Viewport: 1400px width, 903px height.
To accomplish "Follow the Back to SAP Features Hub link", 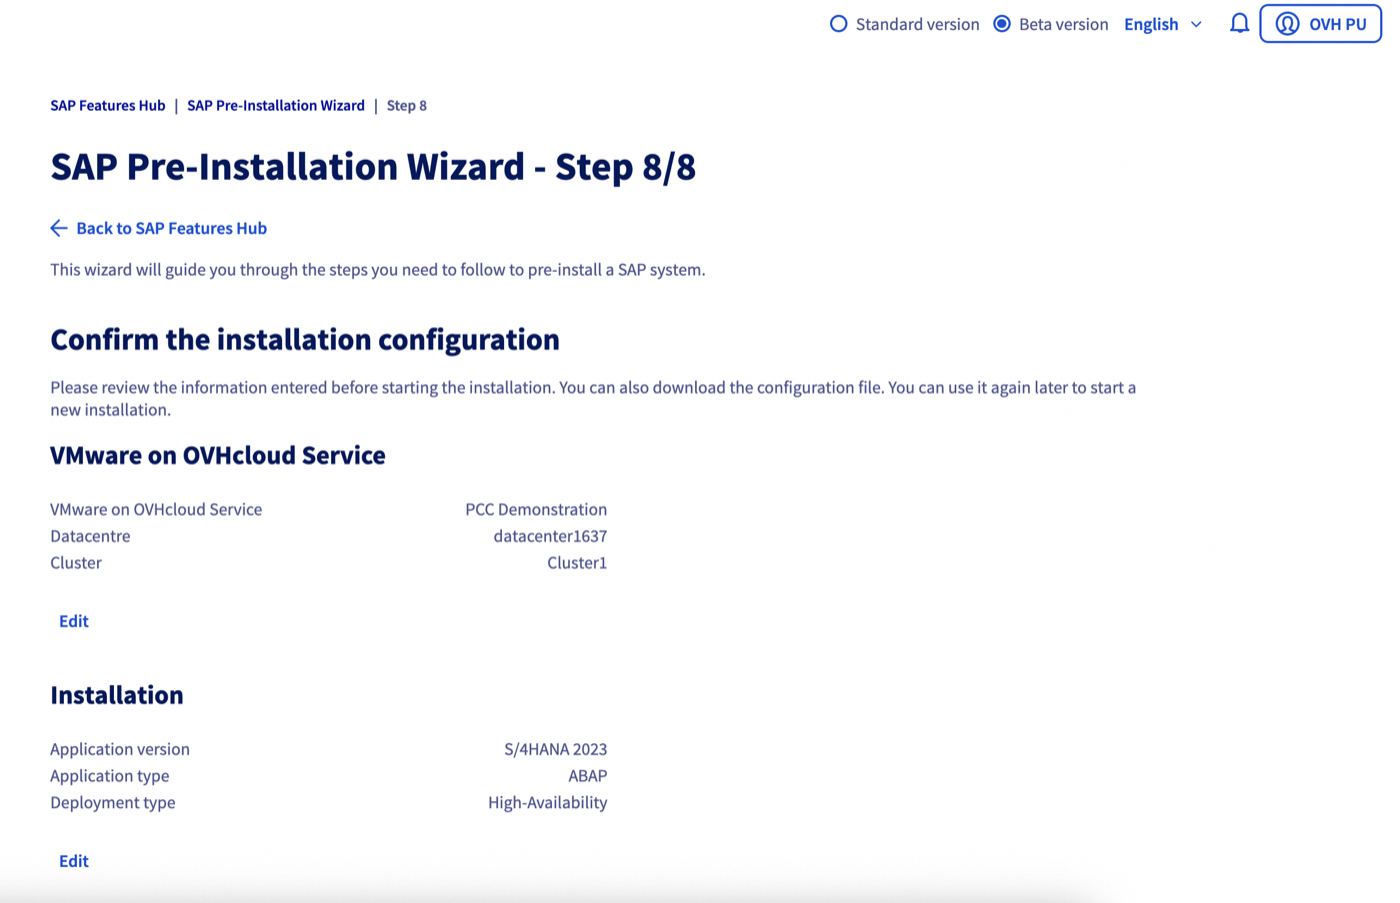I will (171, 228).
